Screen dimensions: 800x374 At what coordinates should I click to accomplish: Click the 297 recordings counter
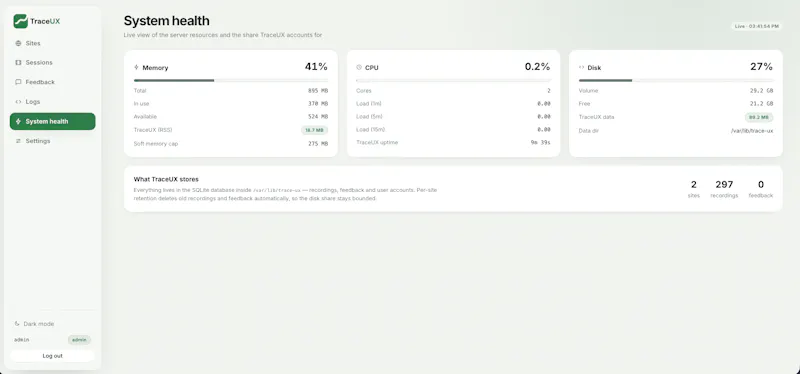pyautogui.click(x=724, y=189)
